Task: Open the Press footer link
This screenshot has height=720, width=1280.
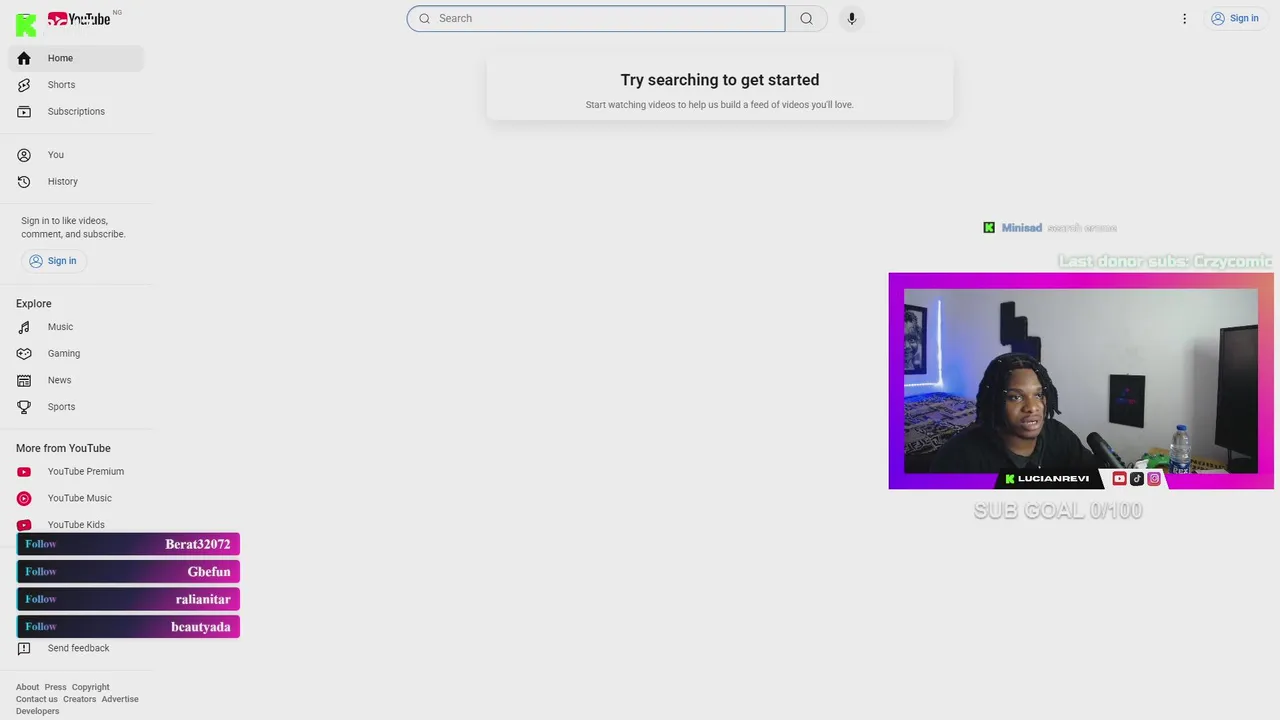Action: [x=55, y=687]
